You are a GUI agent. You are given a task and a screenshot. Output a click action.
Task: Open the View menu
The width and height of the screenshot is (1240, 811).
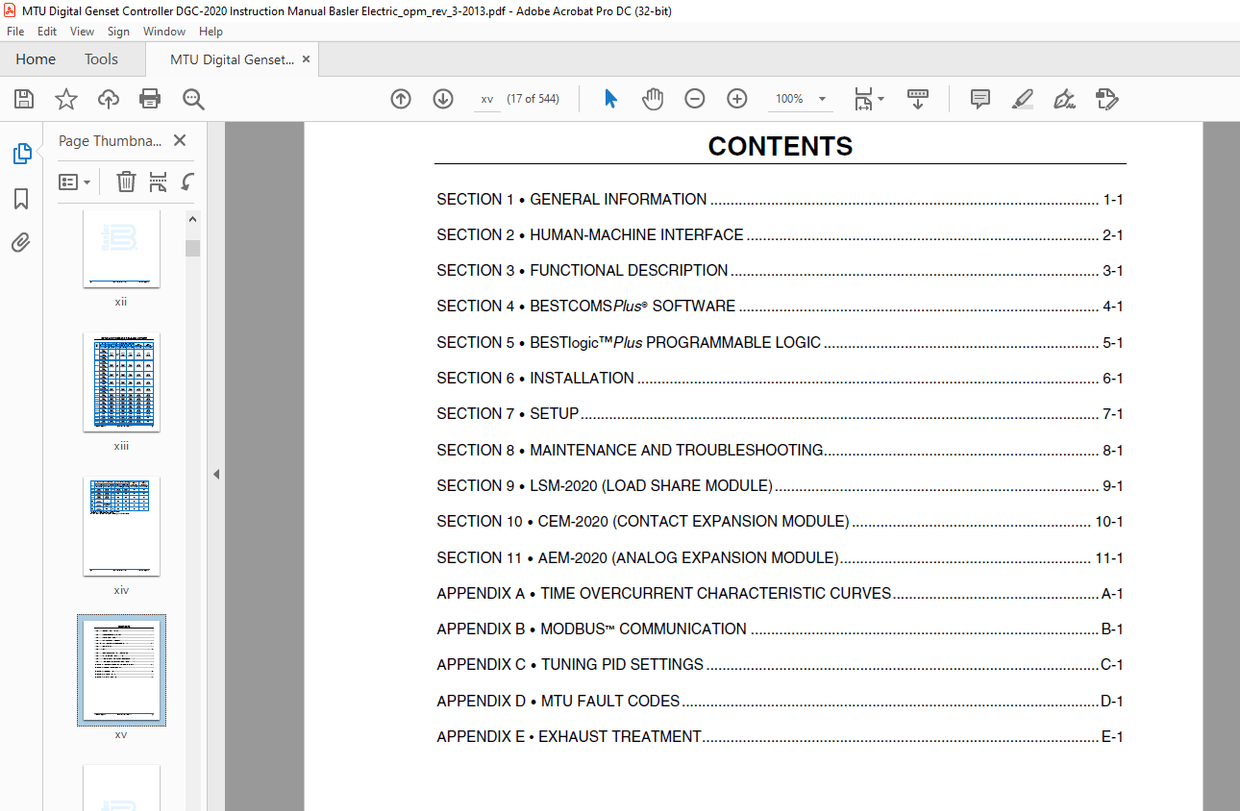tap(82, 32)
